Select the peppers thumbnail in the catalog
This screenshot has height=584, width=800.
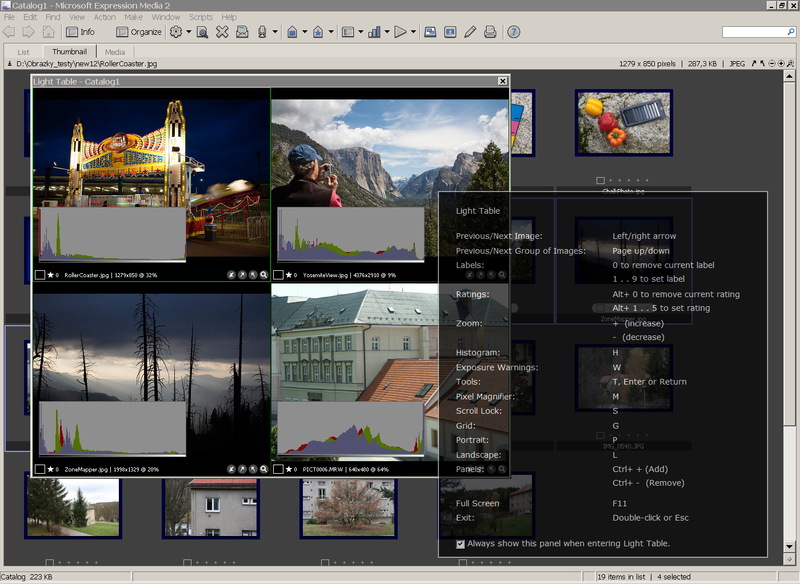623,123
